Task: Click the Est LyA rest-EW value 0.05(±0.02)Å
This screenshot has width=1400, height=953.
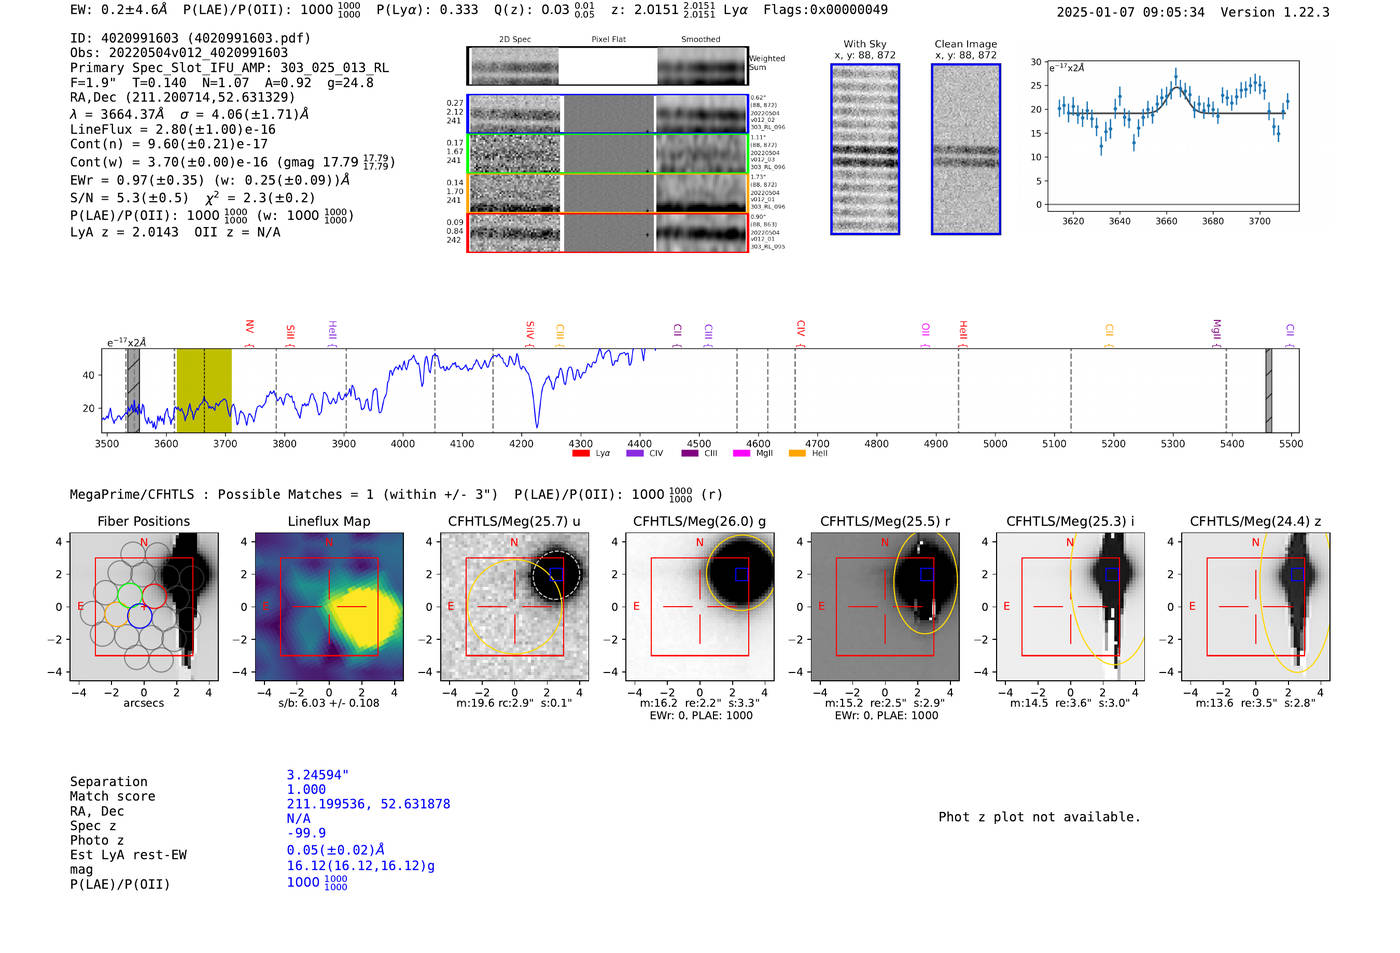Action: (336, 850)
